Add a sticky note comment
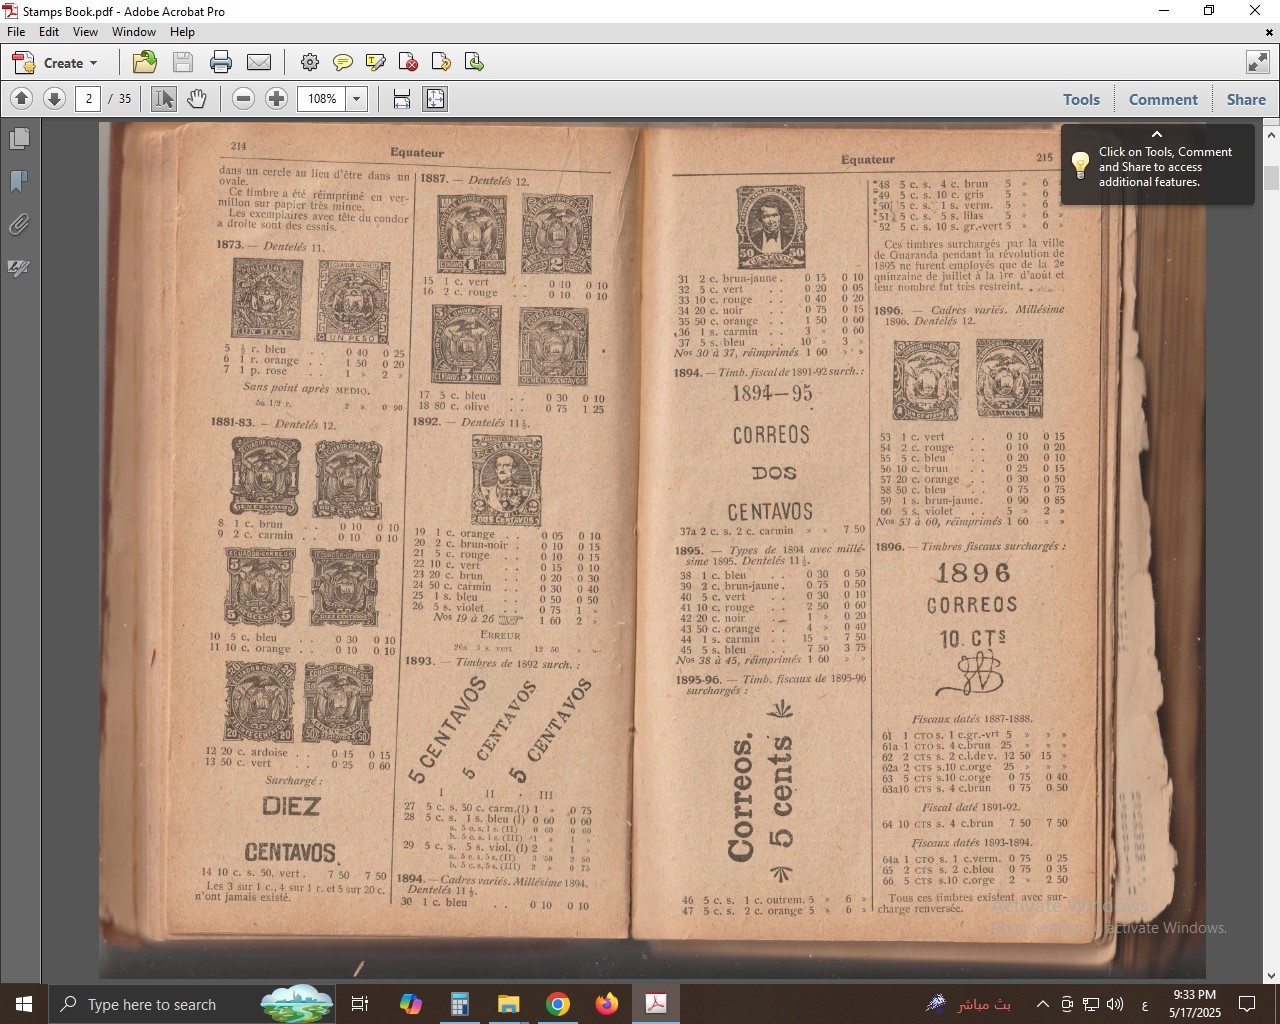 coord(342,62)
